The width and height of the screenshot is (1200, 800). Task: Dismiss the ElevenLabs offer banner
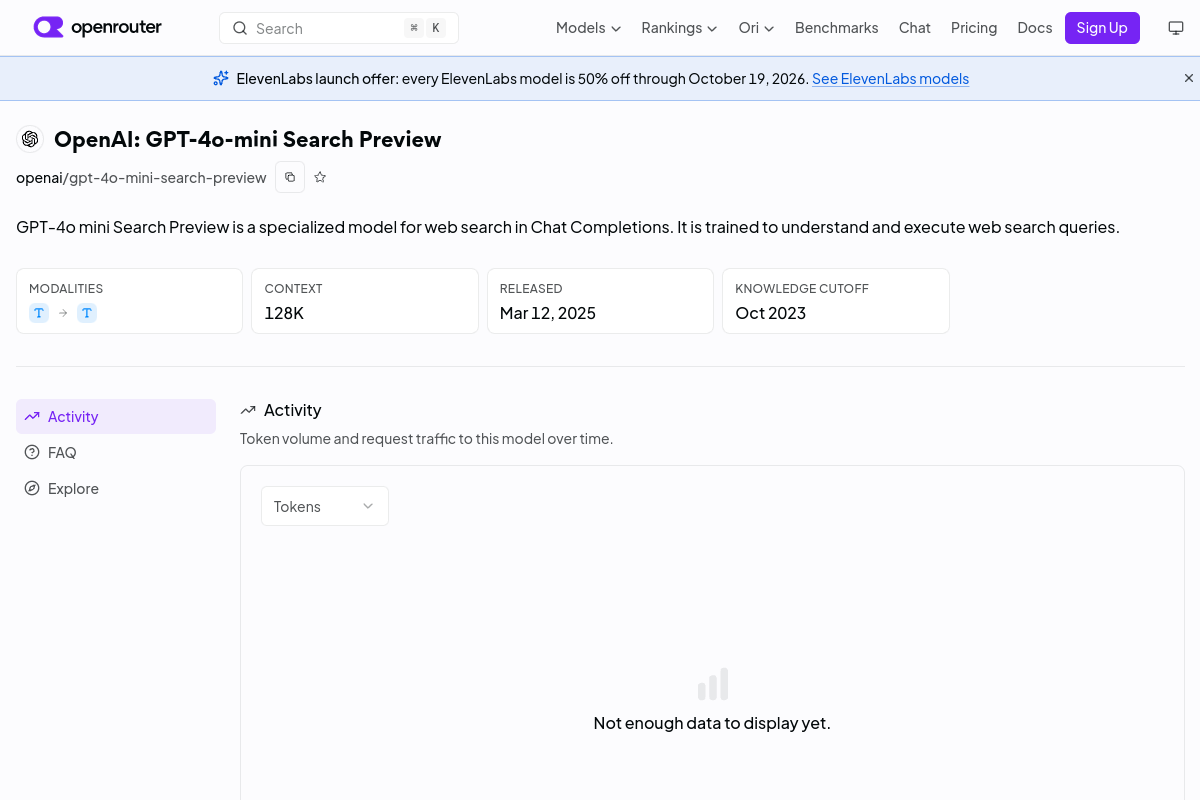[x=1189, y=78]
